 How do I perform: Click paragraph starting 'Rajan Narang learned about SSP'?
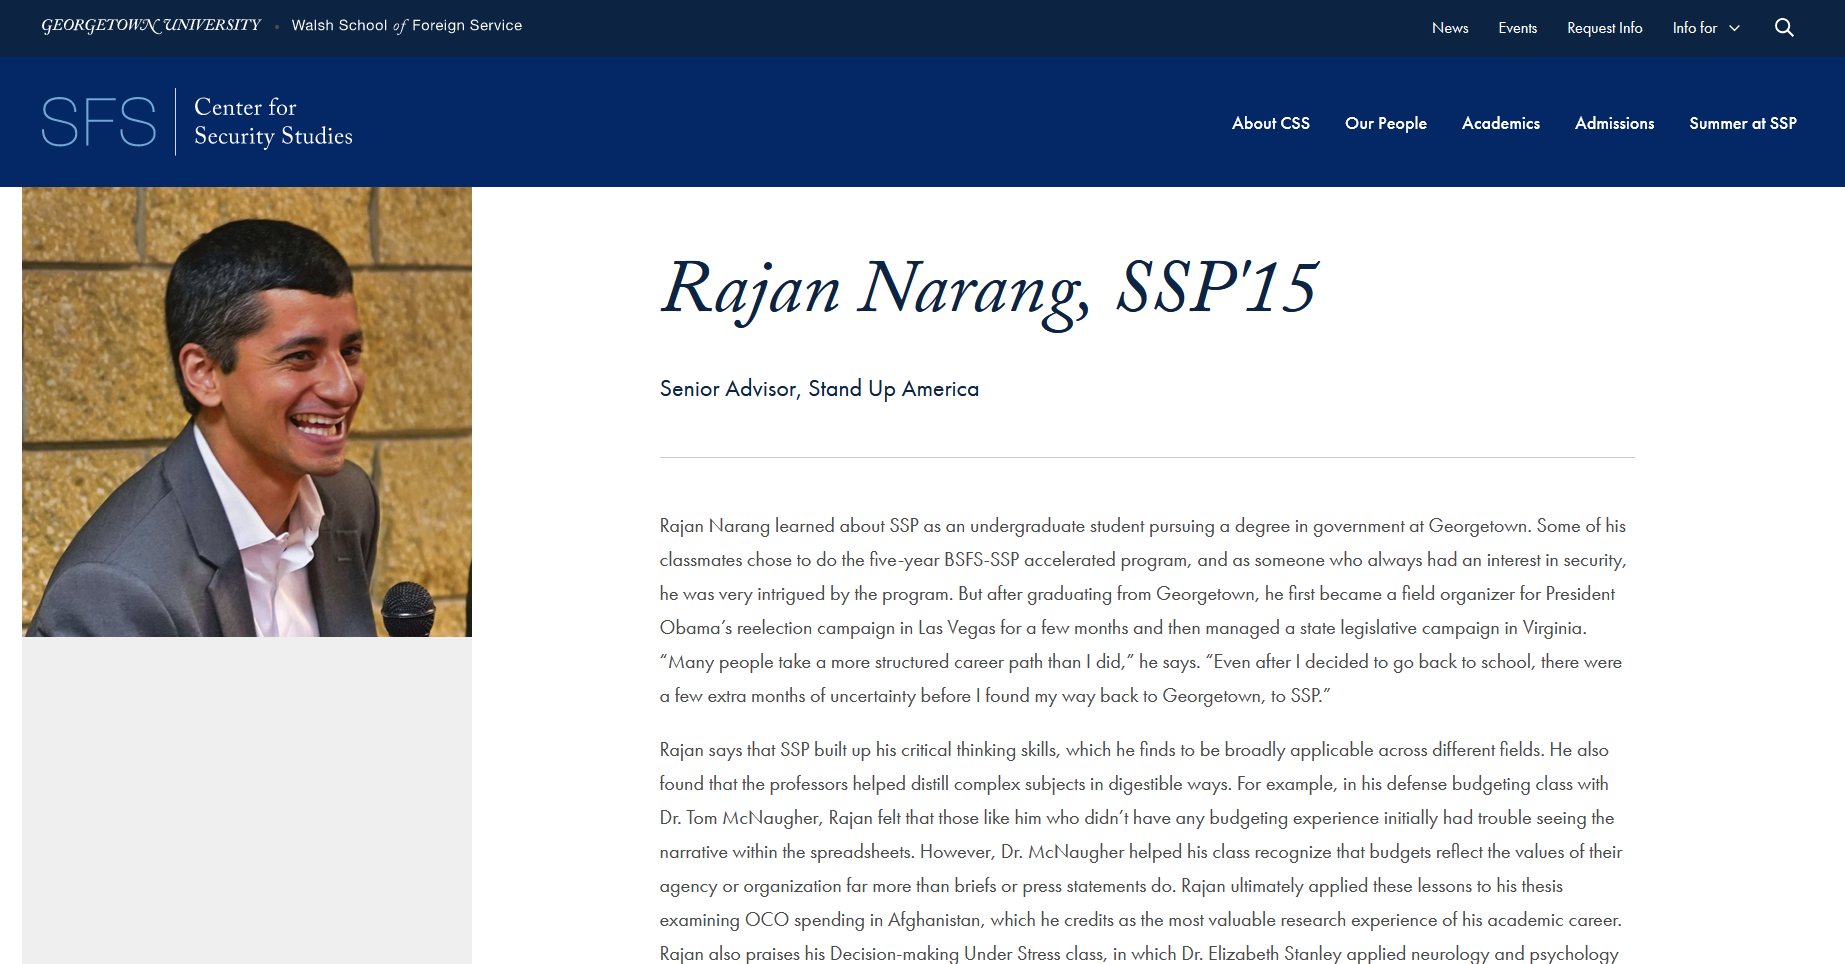click(1143, 611)
